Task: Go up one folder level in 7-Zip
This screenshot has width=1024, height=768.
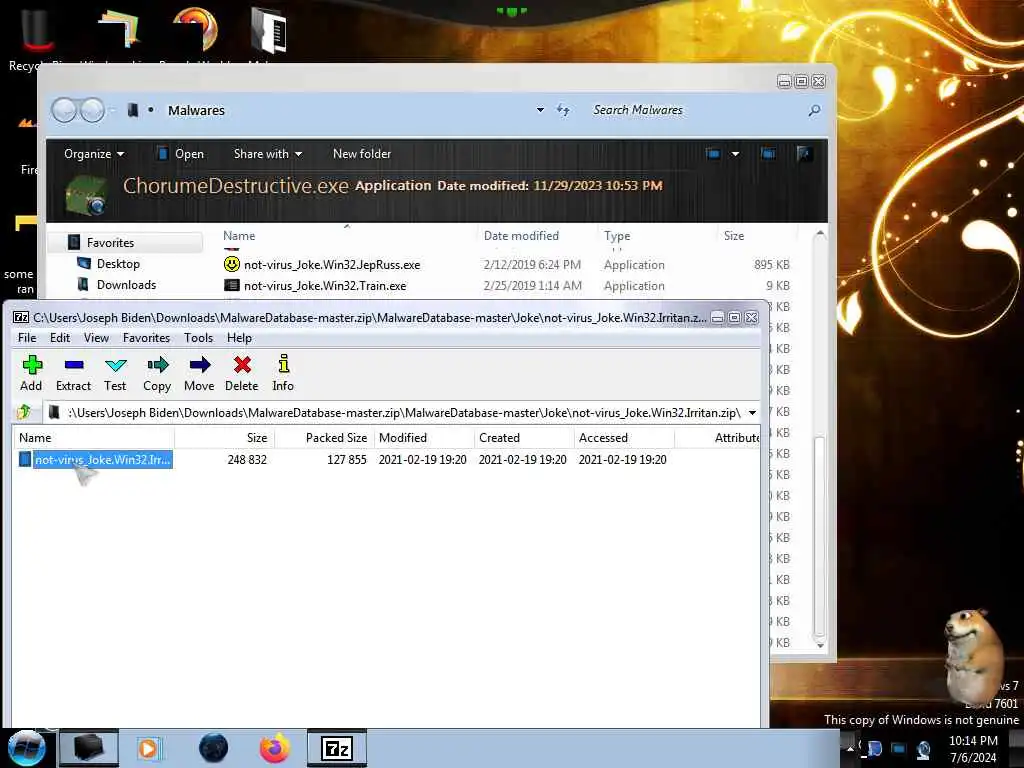Action: [24, 412]
